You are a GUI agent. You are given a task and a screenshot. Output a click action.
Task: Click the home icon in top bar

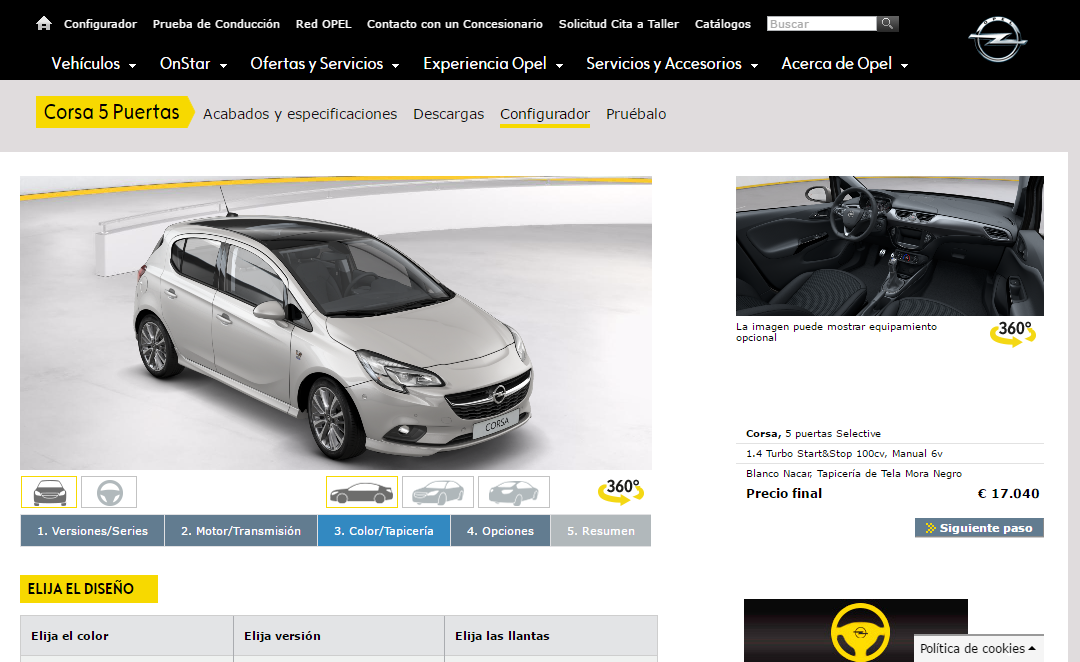click(43, 23)
